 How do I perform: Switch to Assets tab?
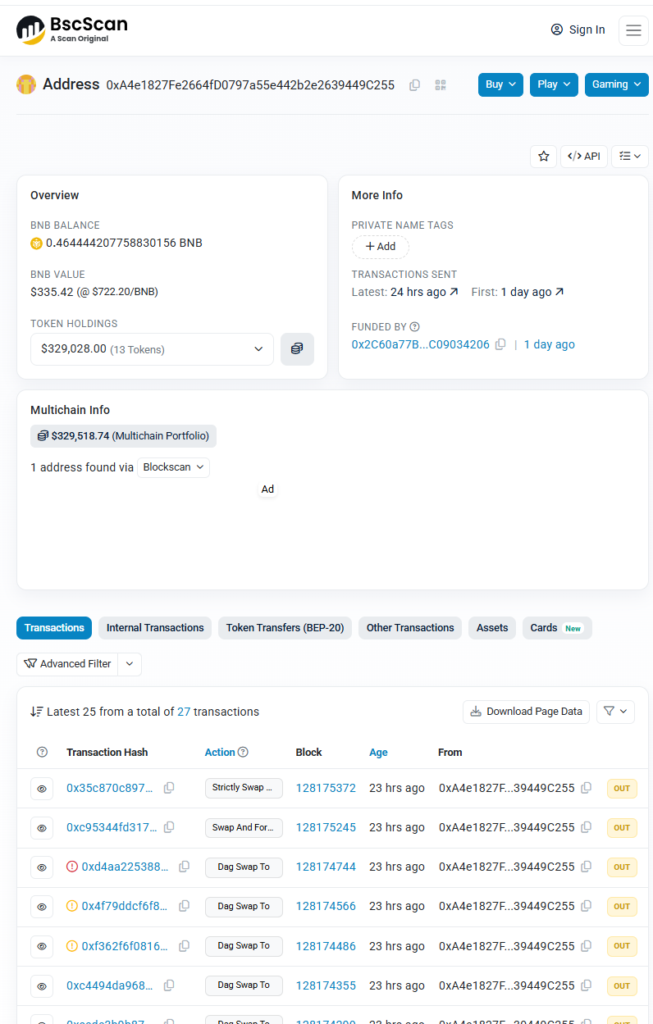pyautogui.click(x=492, y=628)
